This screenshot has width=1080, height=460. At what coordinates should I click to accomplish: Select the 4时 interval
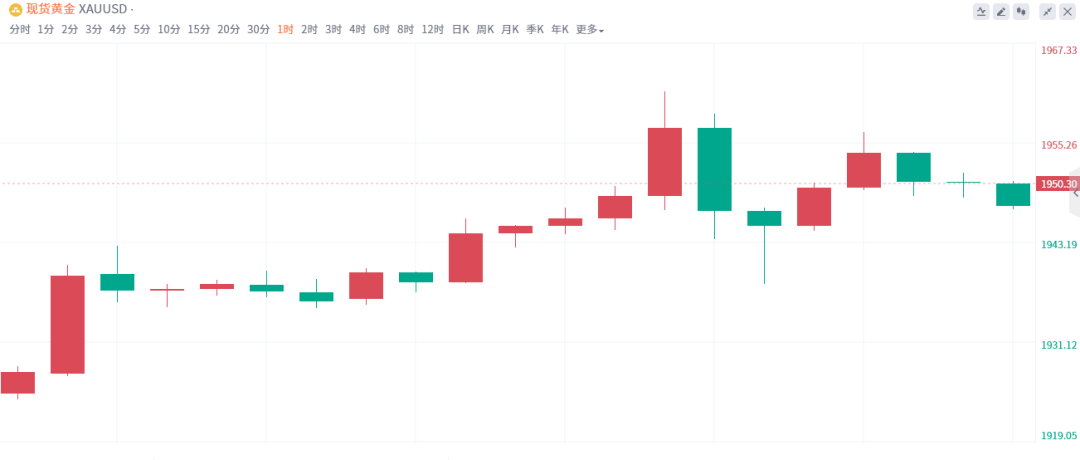pos(357,30)
